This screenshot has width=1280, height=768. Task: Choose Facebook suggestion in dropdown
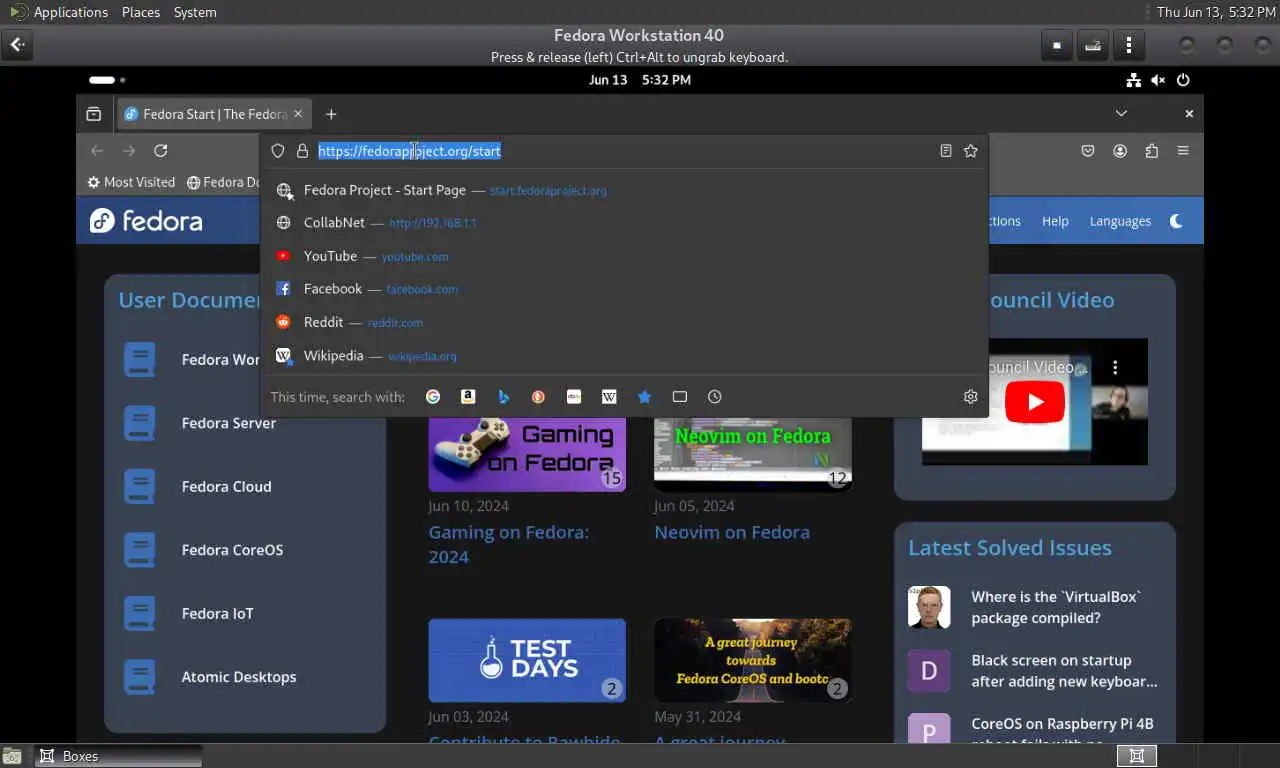point(624,289)
